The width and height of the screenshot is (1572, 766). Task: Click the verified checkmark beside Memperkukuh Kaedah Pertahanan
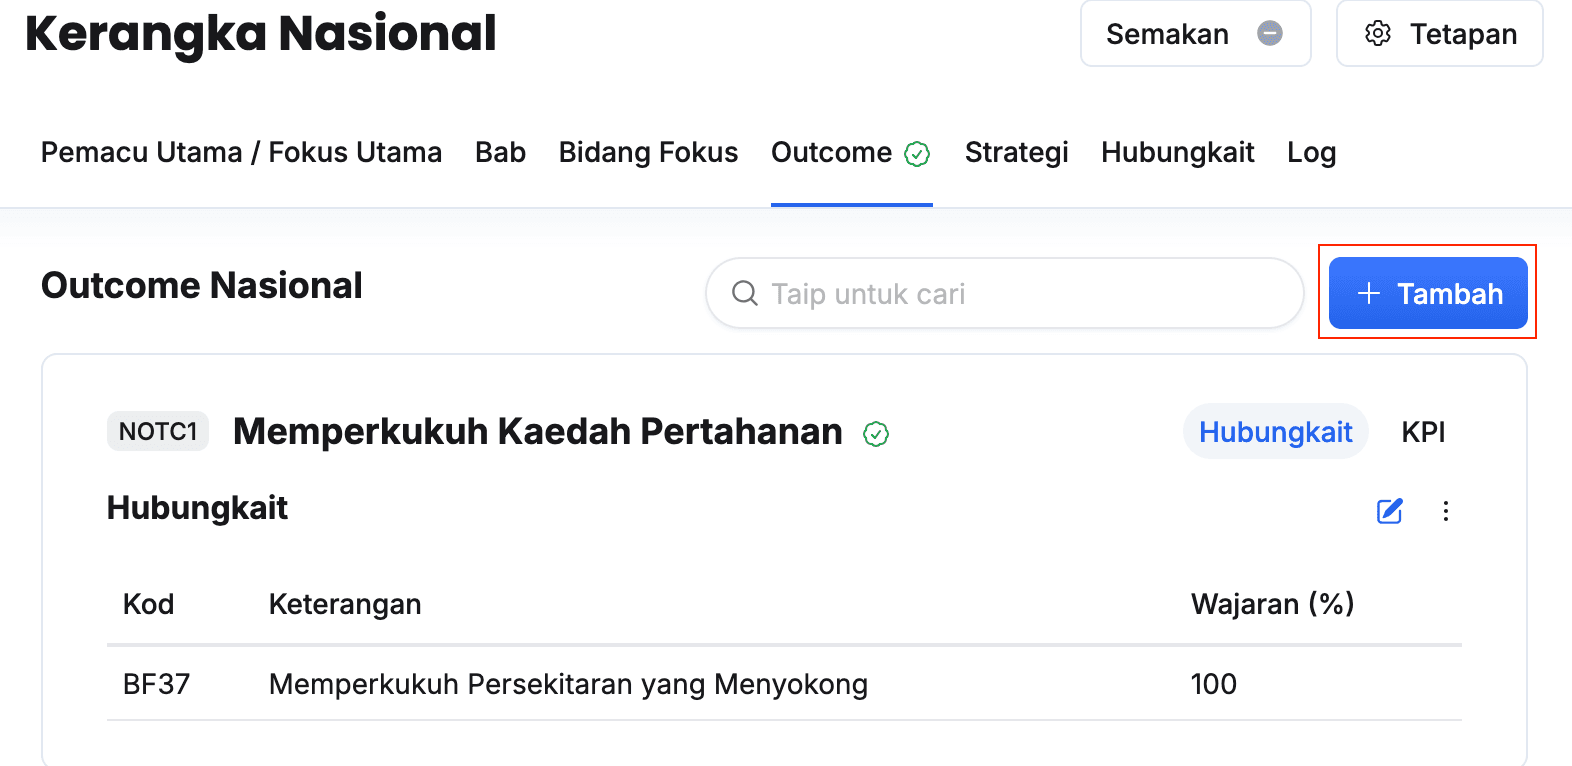click(x=876, y=433)
